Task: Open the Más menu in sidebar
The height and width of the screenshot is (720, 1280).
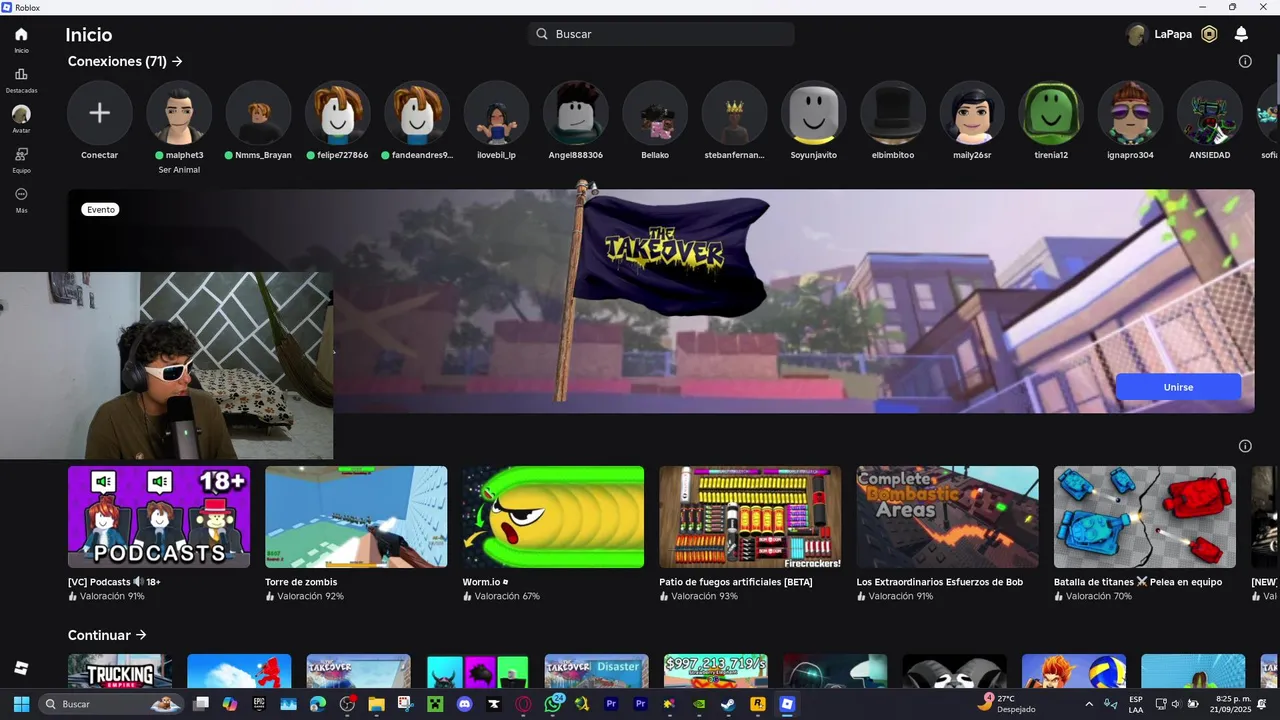Action: click(21, 199)
